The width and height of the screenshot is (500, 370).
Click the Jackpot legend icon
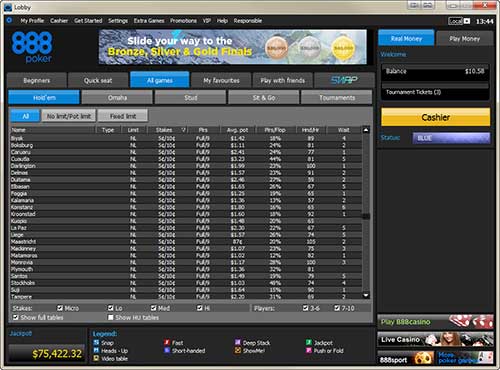[x=309, y=342]
